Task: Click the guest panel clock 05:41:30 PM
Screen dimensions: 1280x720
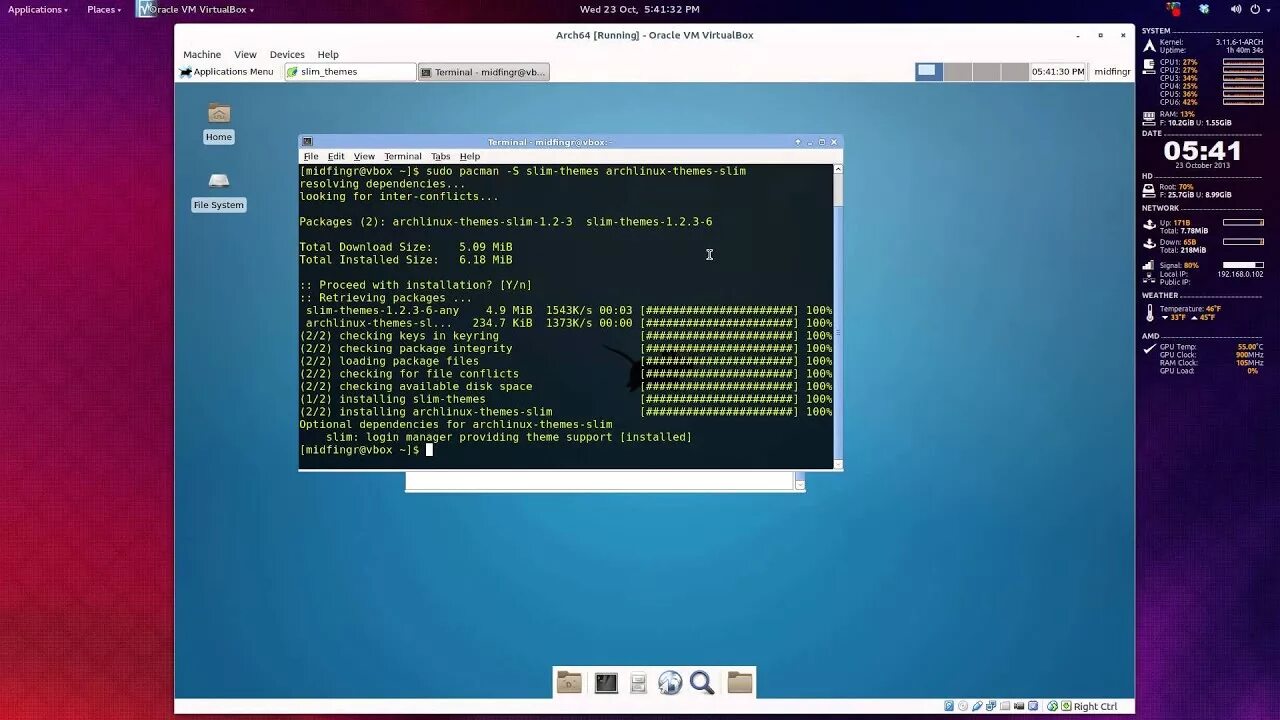Action: tap(1058, 72)
